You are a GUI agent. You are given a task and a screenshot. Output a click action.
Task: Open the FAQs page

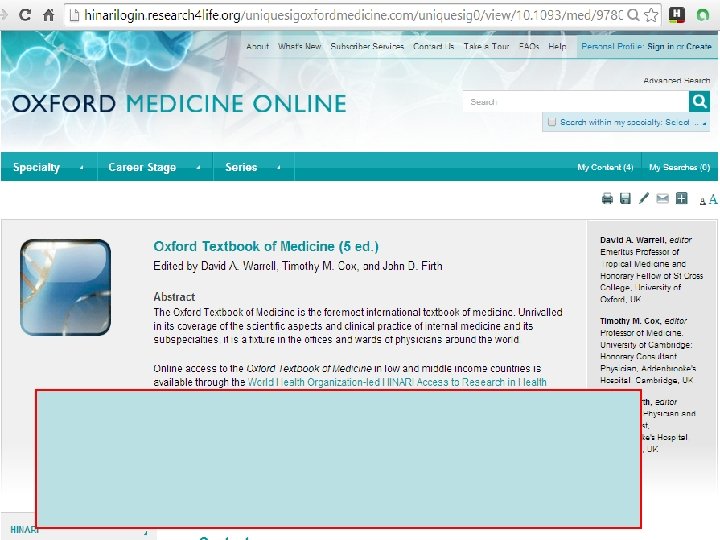click(529, 46)
